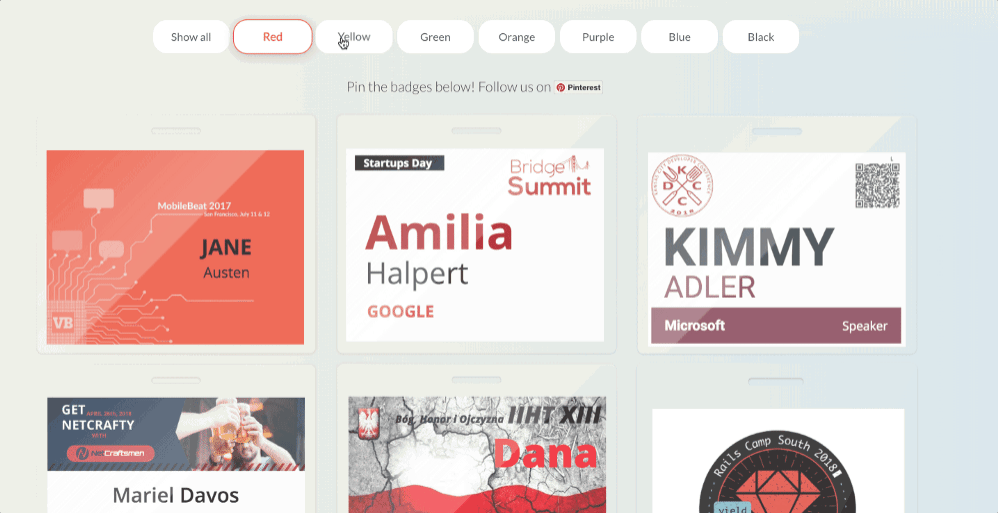Filter badges by Yellow
Image resolution: width=998 pixels, height=513 pixels.
pos(354,37)
